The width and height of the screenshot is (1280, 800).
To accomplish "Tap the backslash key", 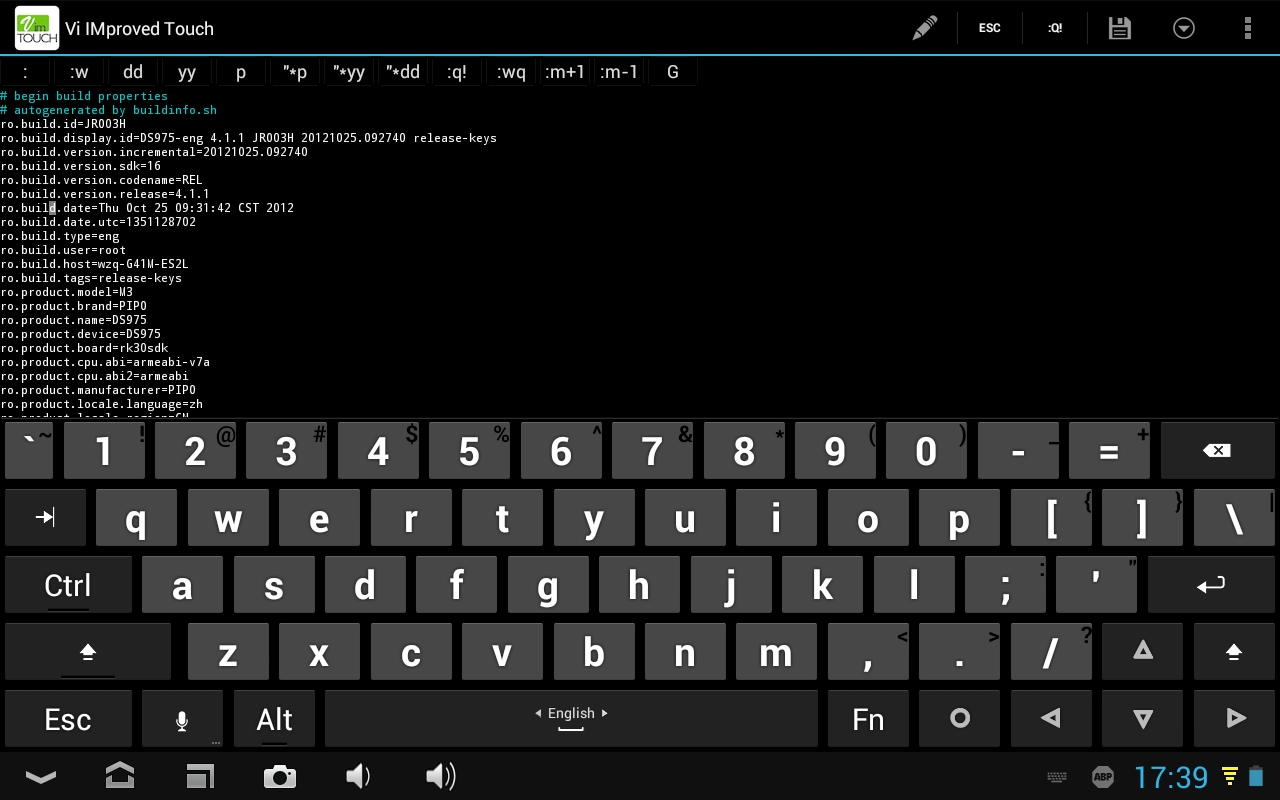I will [1234, 517].
